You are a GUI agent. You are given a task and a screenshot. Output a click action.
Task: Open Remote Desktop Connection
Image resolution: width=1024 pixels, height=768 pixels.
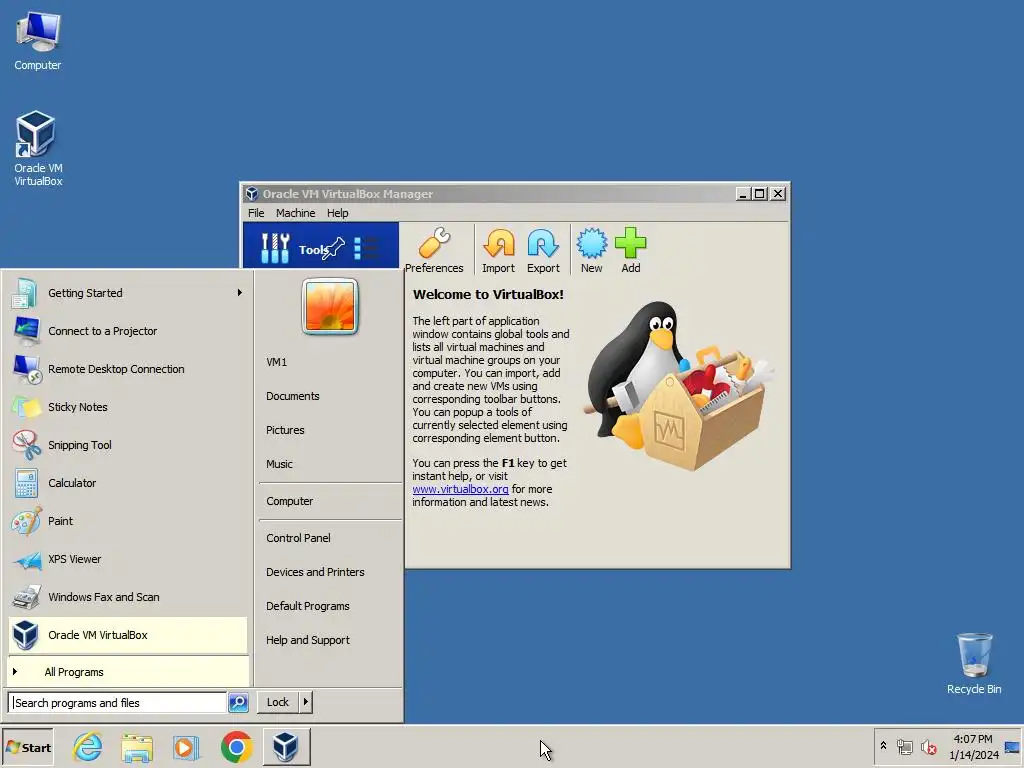click(127, 369)
